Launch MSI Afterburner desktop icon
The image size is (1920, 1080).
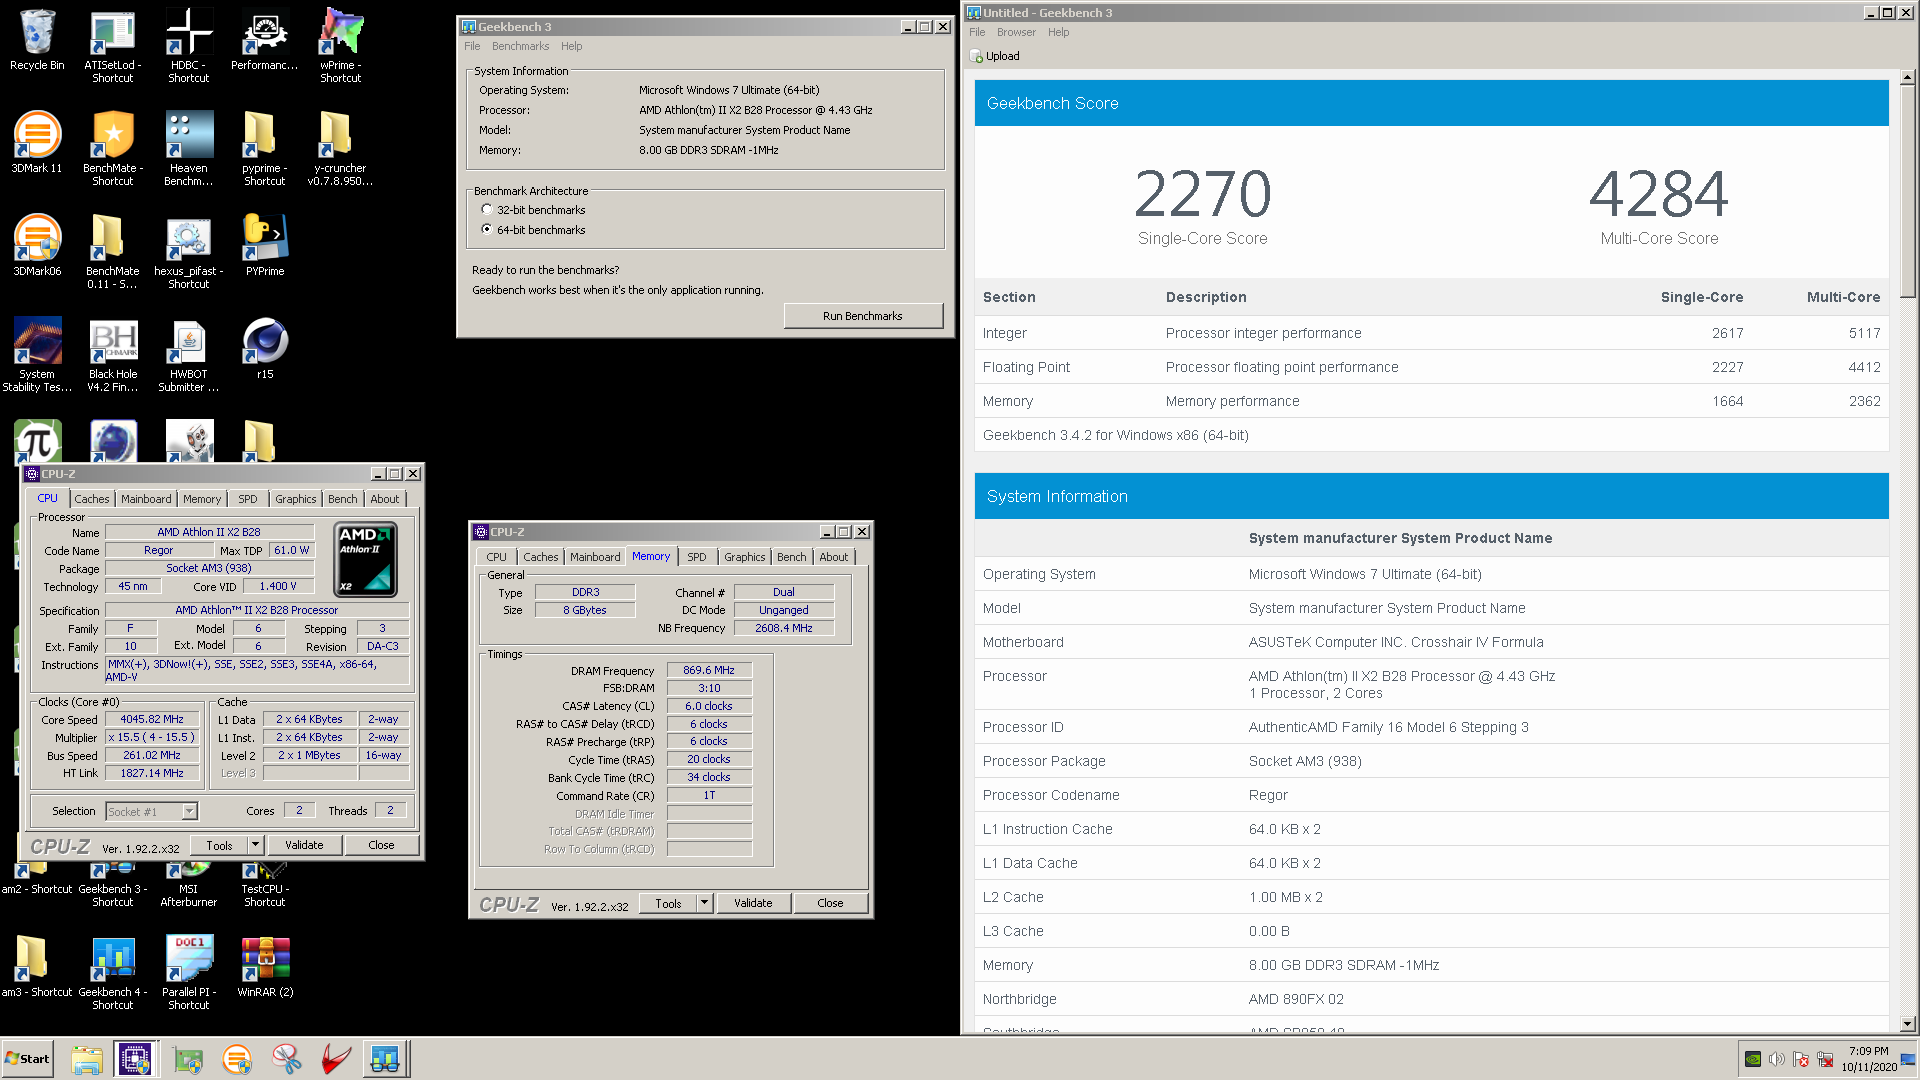click(x=188, y=885)
